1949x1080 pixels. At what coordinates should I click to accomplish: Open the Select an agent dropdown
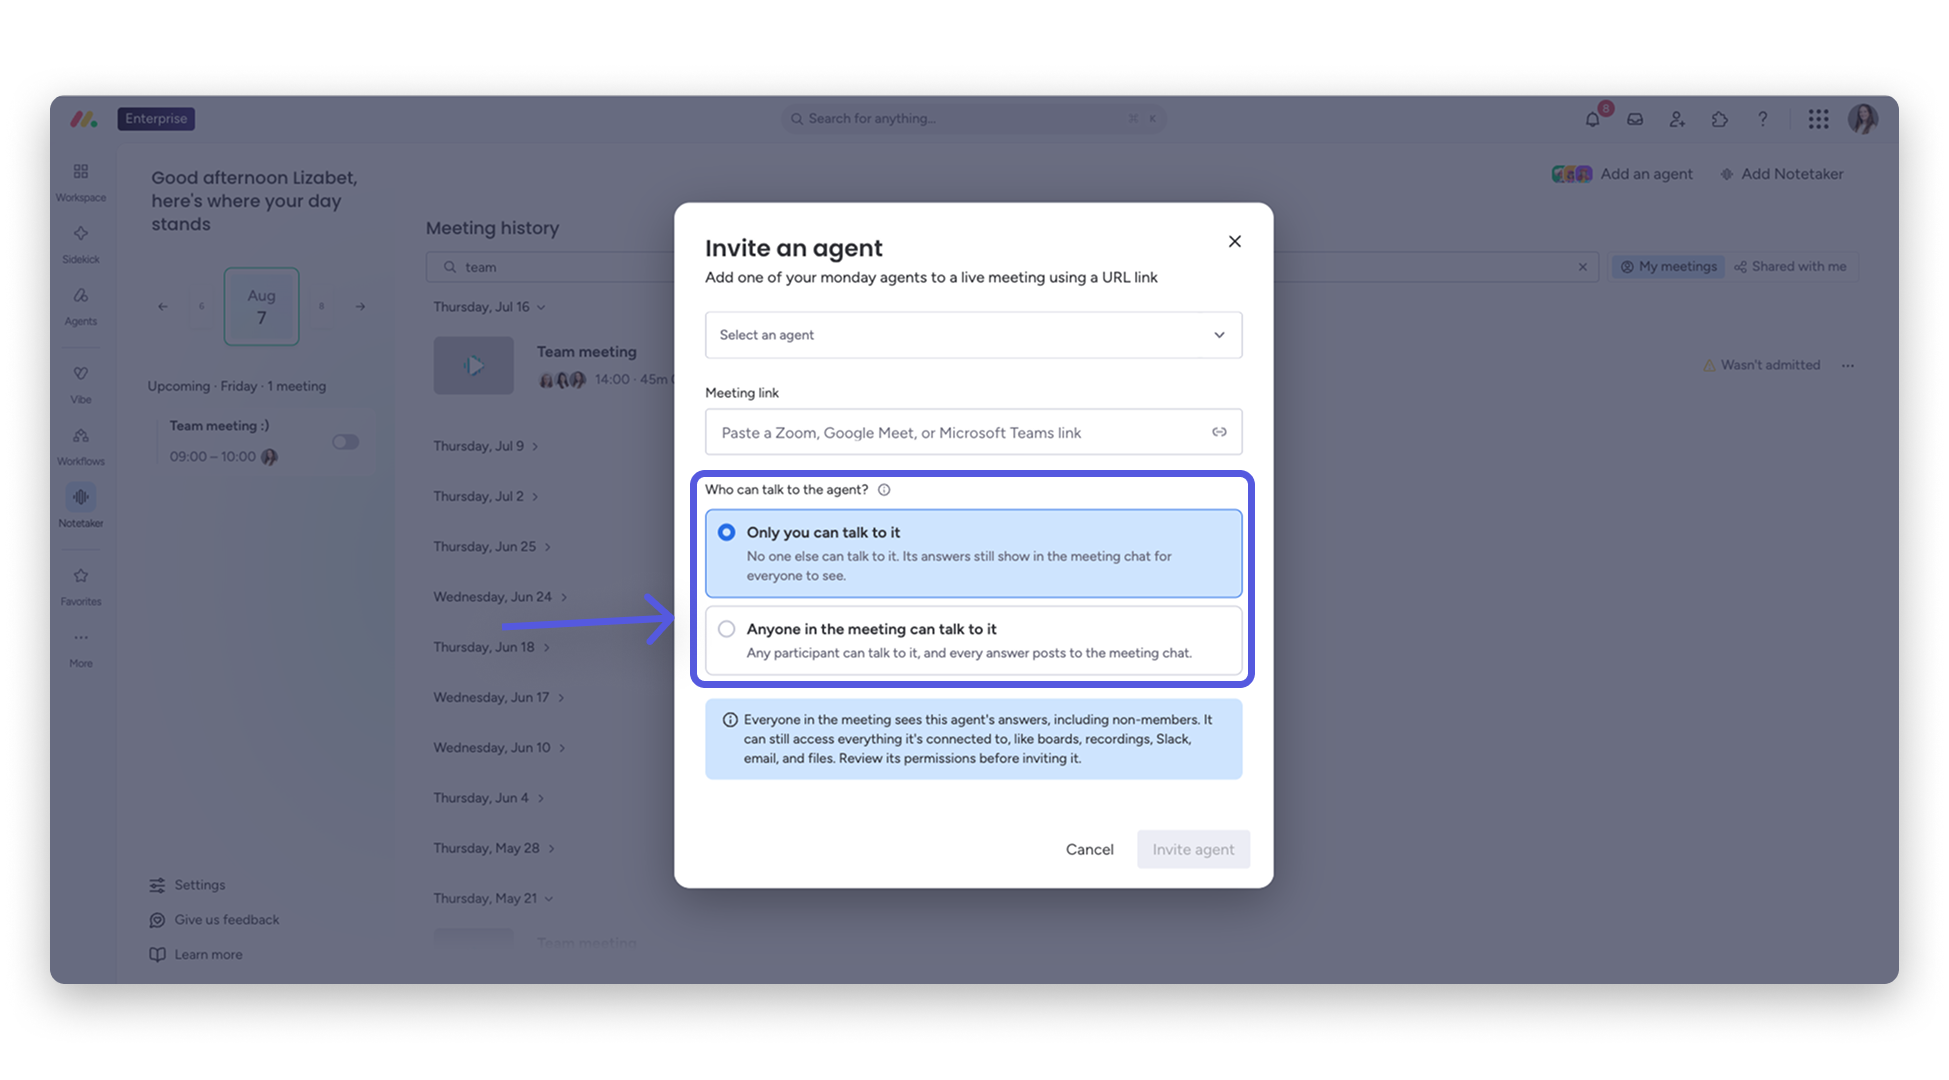coord(973,335)
